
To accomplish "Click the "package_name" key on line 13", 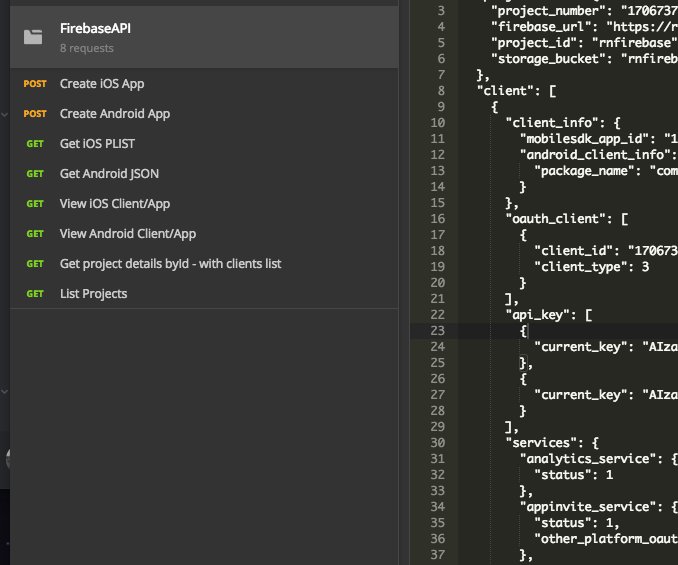I will [x=585, y=171].
